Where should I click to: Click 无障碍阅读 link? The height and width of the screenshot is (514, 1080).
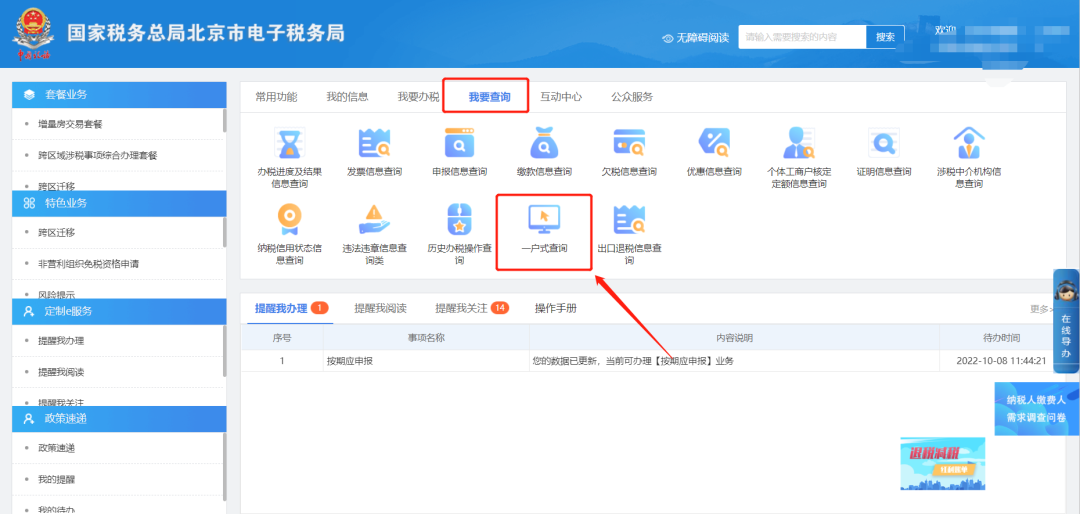tap(702, 38)
